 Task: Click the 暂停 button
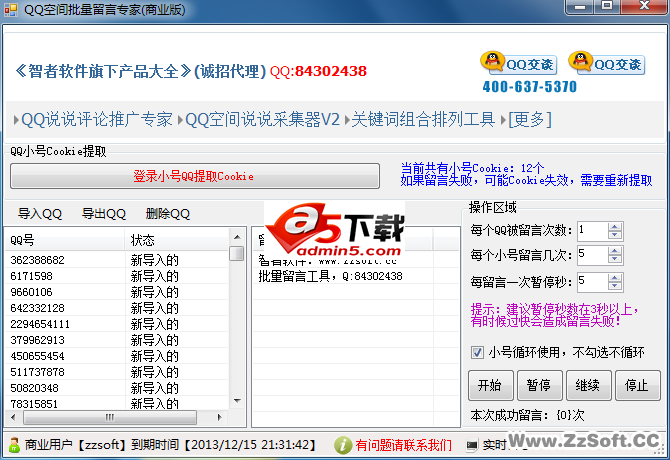coord(539,385)
